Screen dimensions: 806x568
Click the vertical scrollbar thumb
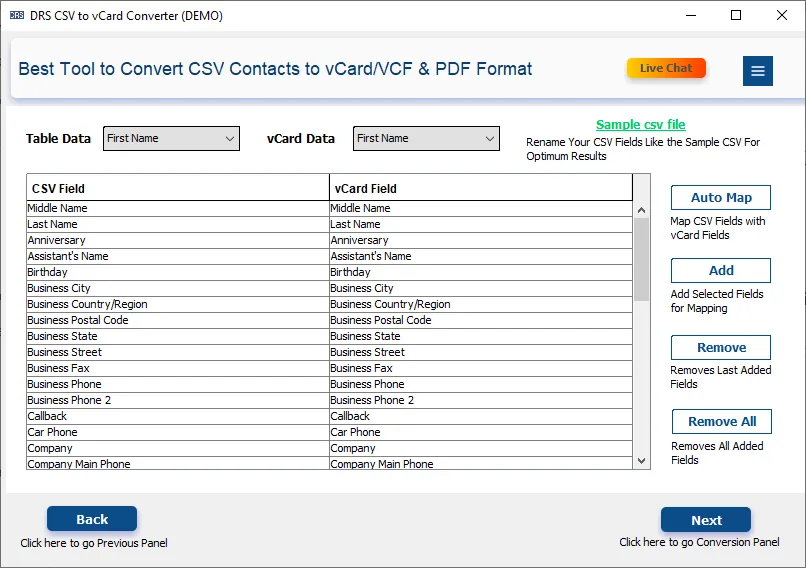641,260
